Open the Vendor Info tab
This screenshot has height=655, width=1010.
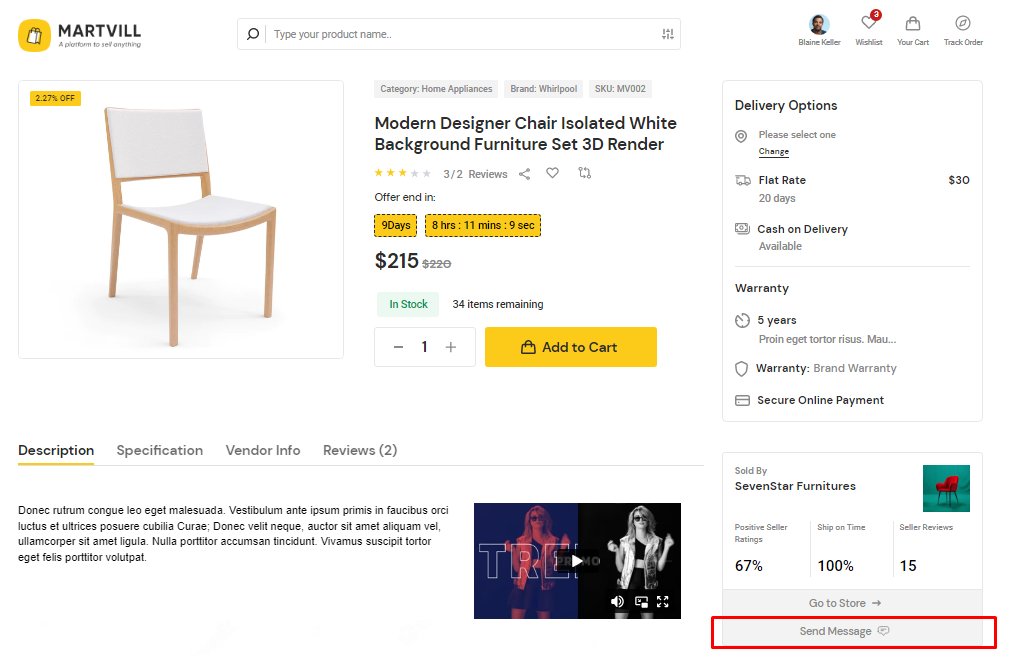(x=263, y=451)
